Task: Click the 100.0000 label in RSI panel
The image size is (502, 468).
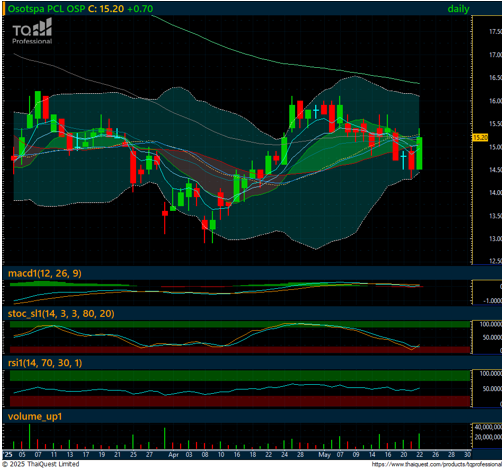Action: [491, 374]
